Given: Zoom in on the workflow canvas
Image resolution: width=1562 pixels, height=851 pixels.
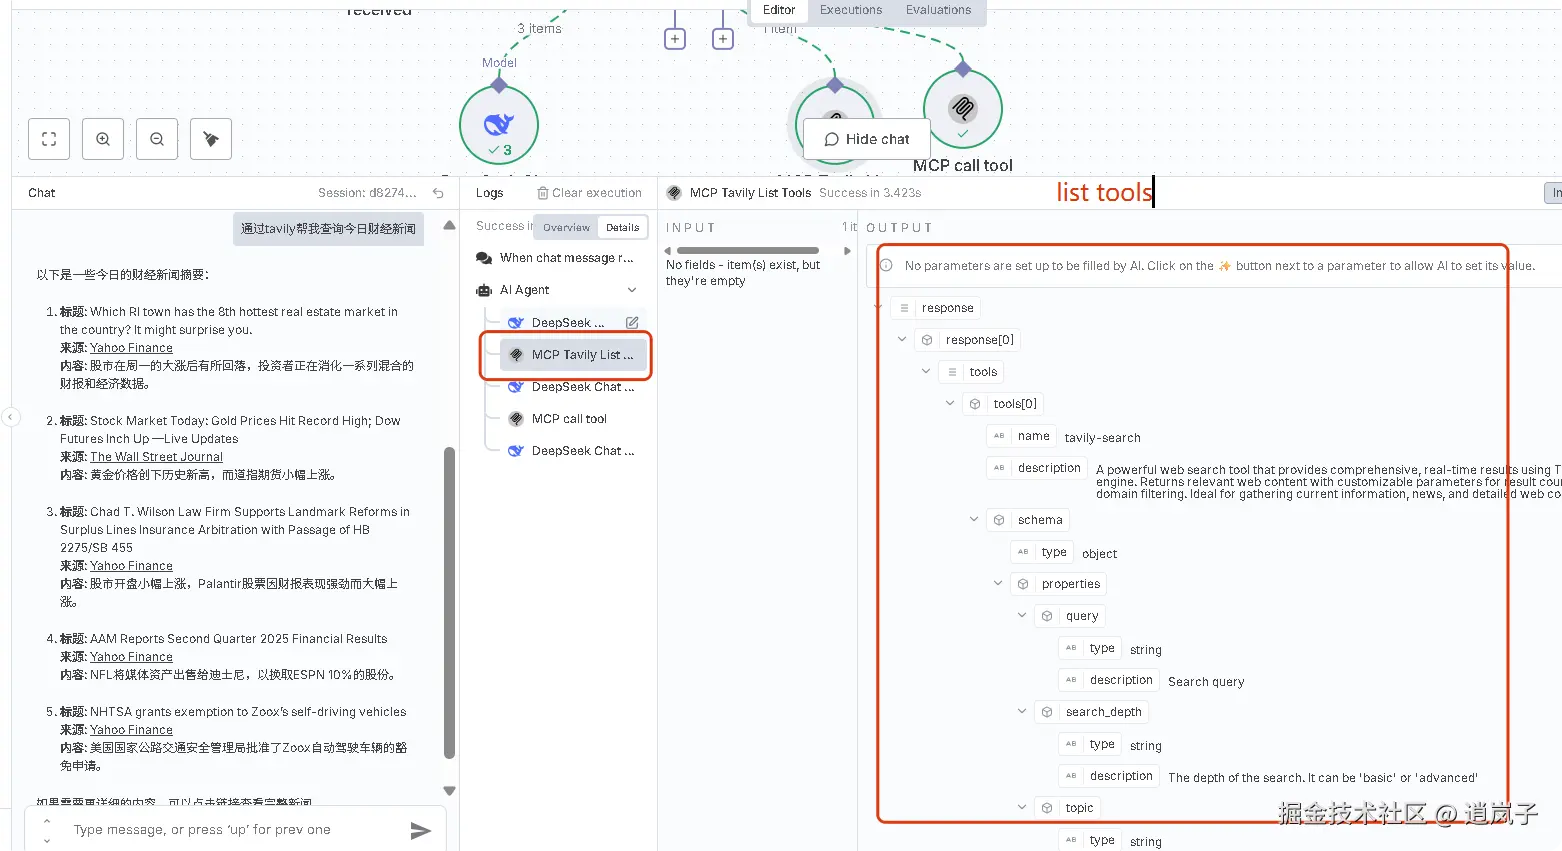Looking at the screenshot, I should (103, 139).
